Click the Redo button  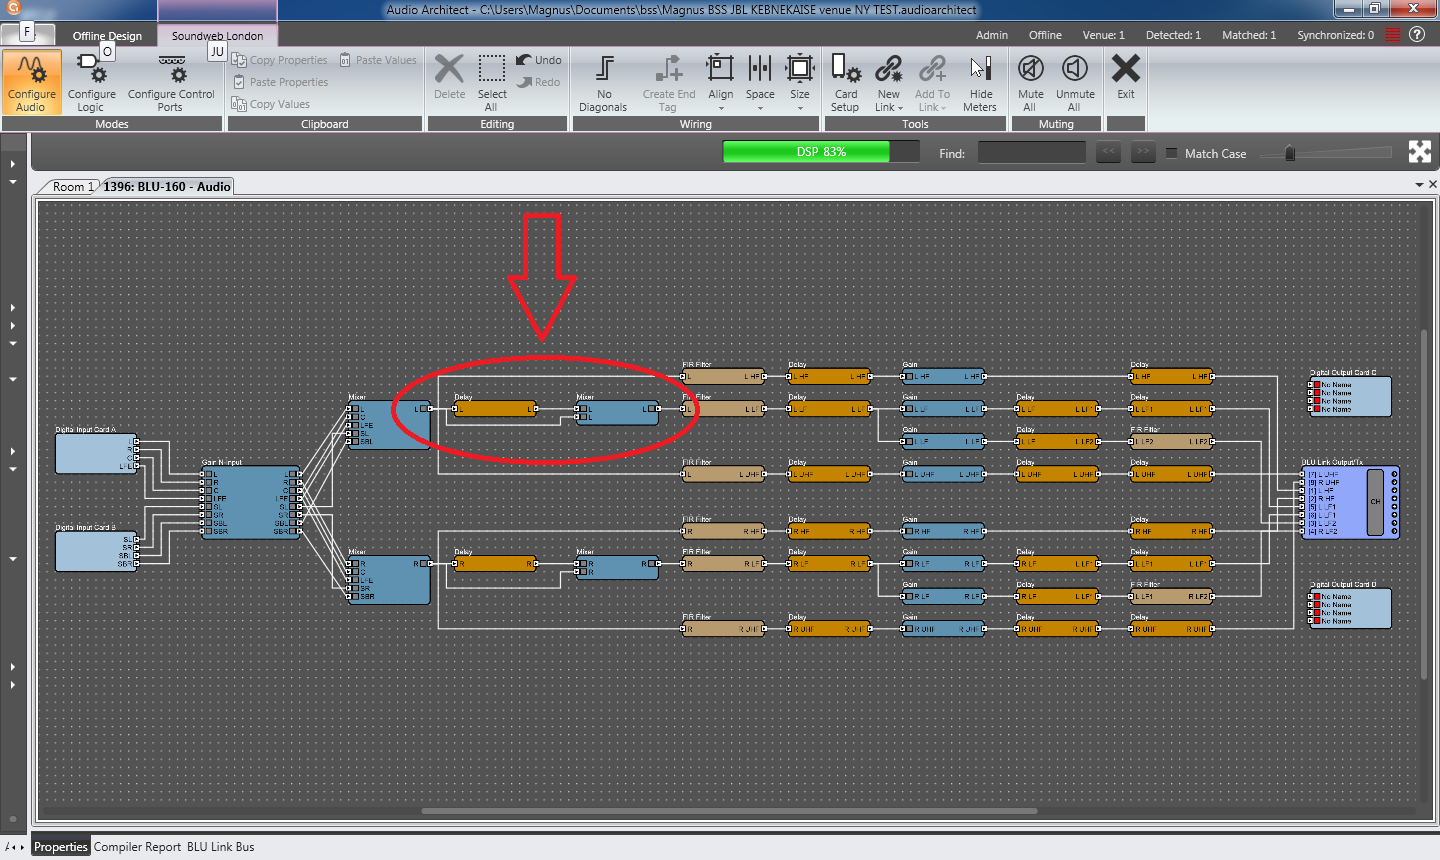point(539,82)
